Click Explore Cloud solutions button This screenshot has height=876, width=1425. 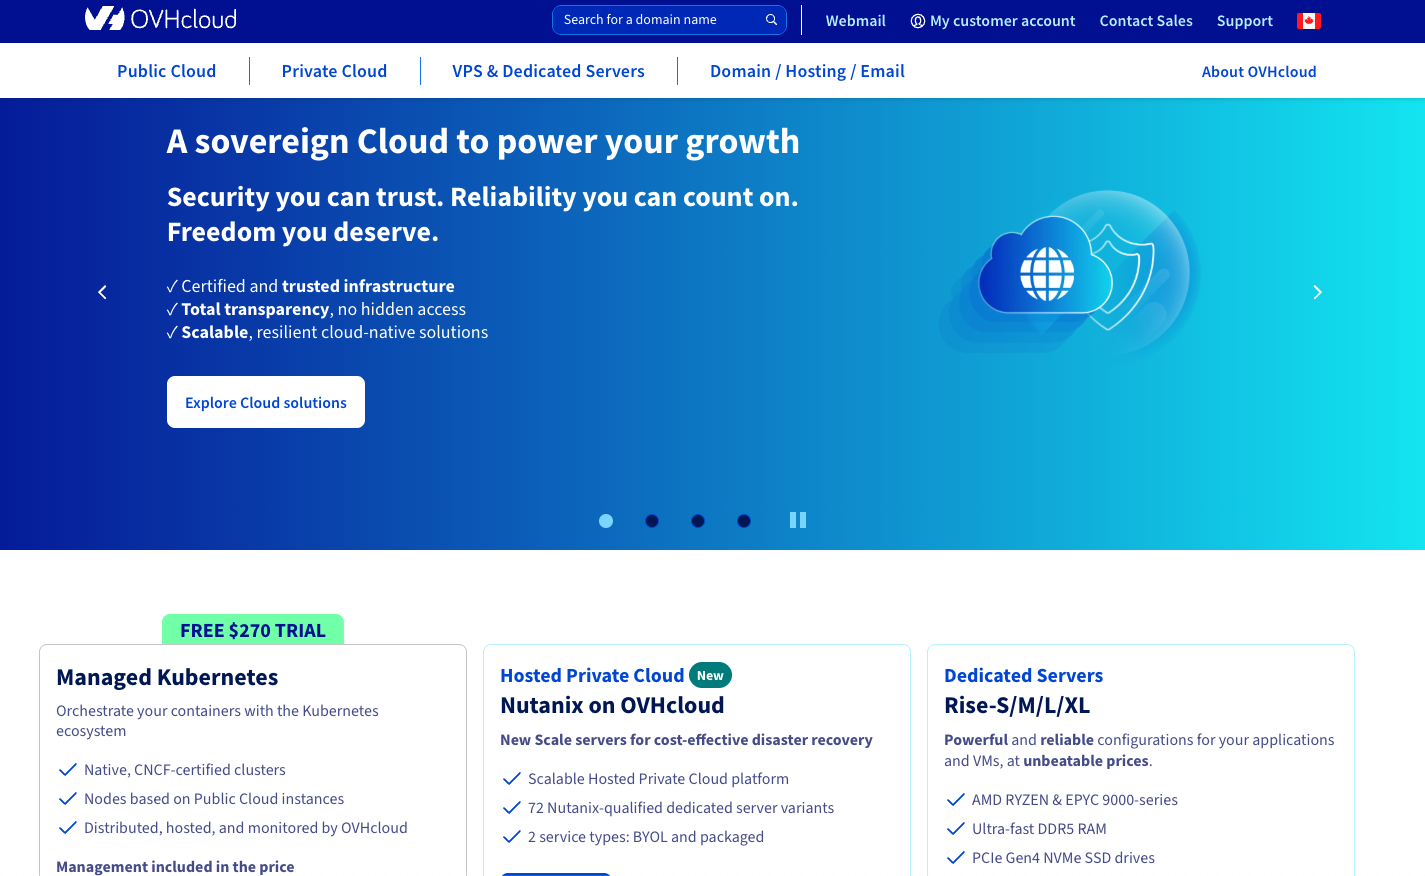[266, 402]
